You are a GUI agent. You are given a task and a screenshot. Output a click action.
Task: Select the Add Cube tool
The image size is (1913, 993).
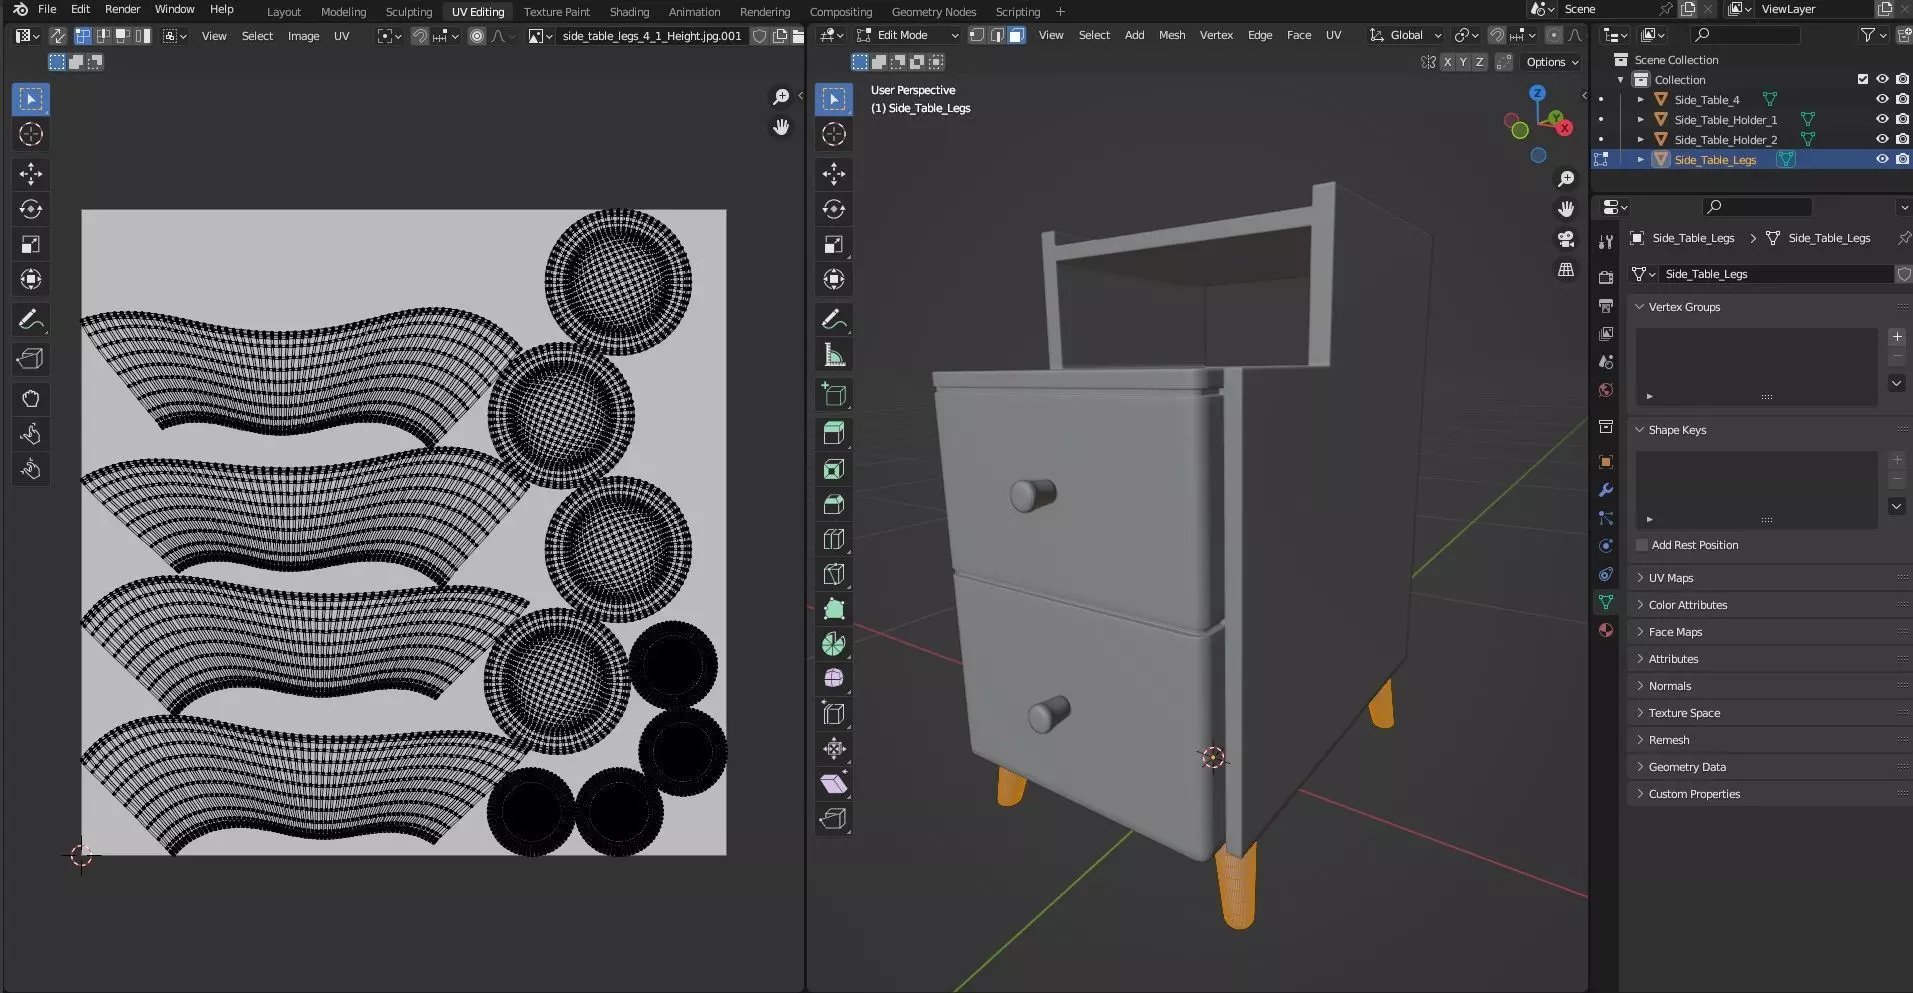tap(834, 395)
